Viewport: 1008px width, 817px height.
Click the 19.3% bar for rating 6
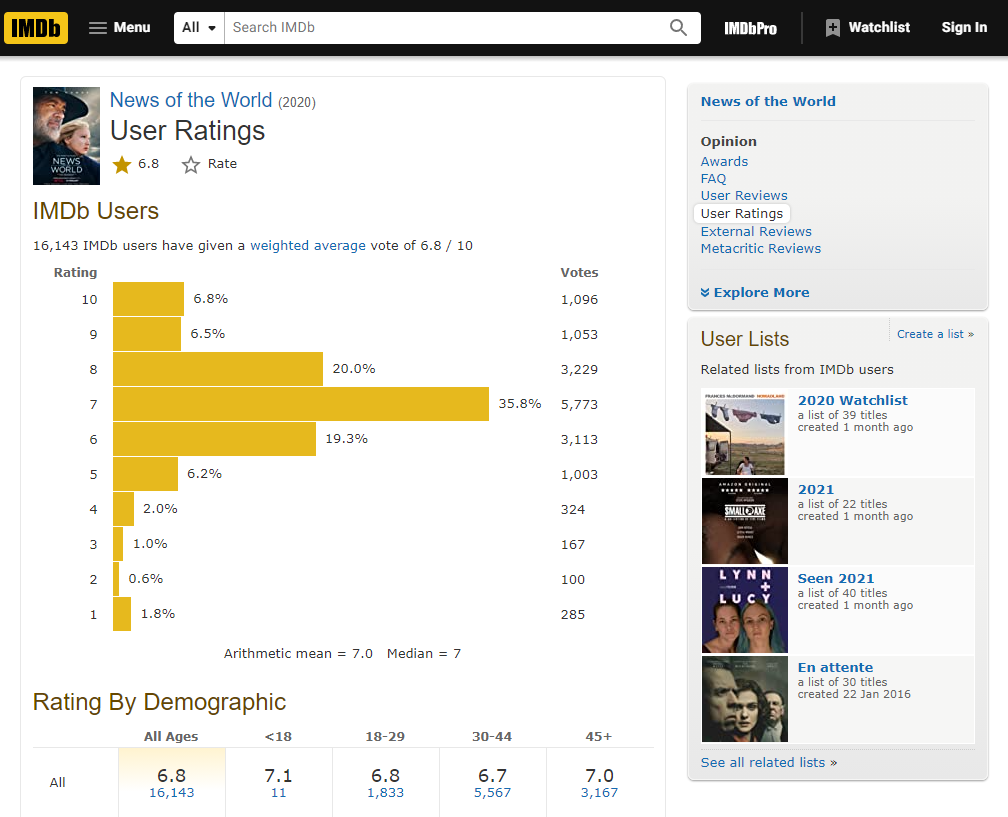[214, 439]
